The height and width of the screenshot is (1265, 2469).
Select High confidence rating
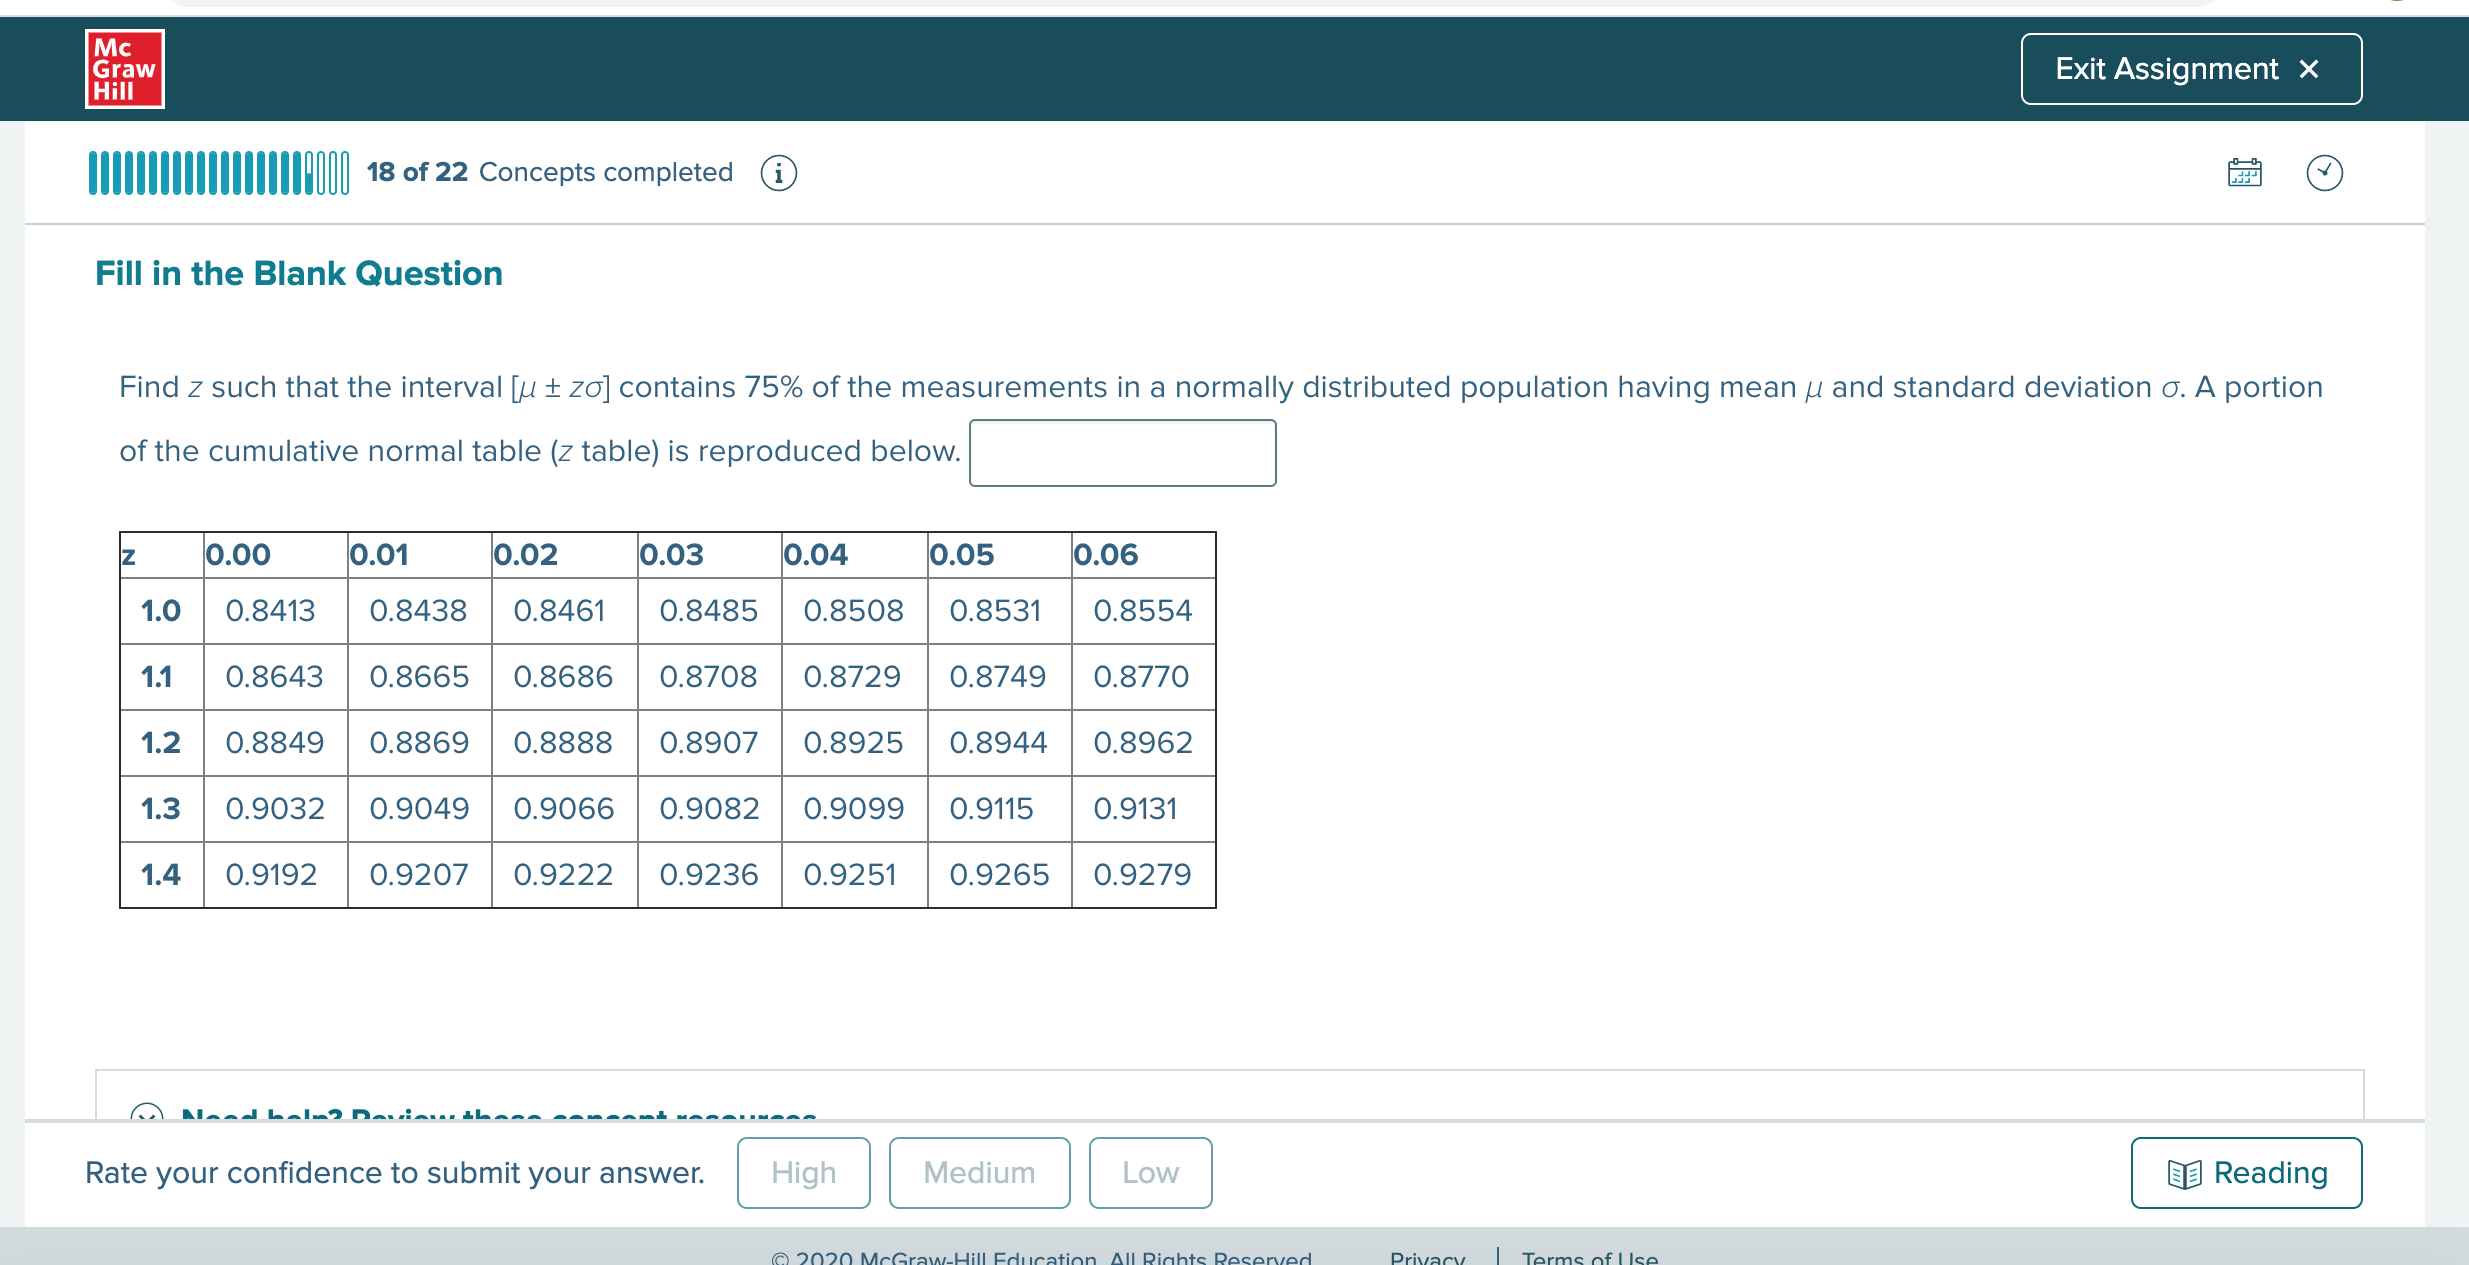pyautogui.click(x=803, y=1172)
